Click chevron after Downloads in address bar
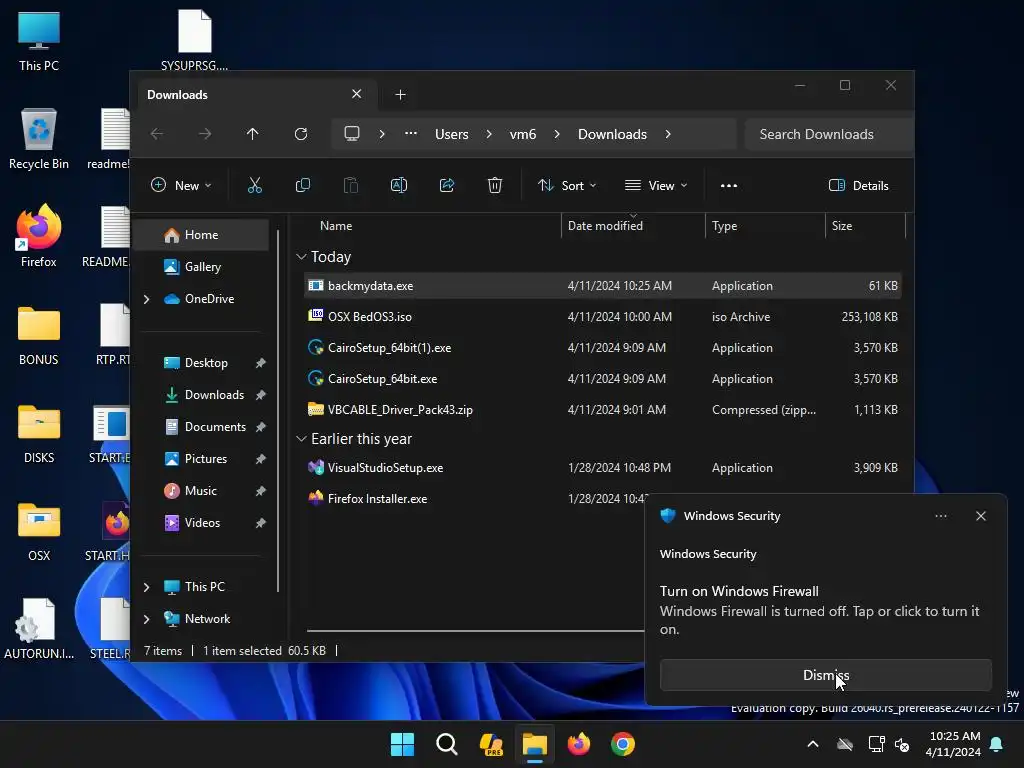This screenshot has height=768, width=1024. tap(668, 134)
